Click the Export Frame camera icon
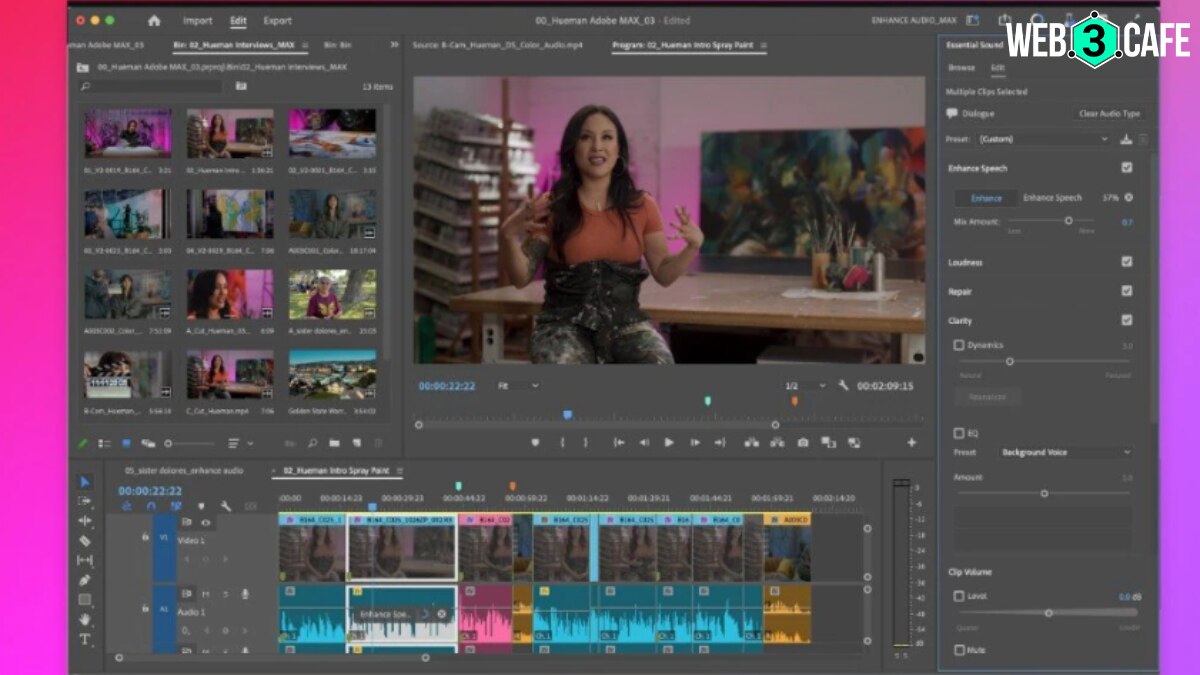Viewport: 1200px width, 675px height. point(803,441)
